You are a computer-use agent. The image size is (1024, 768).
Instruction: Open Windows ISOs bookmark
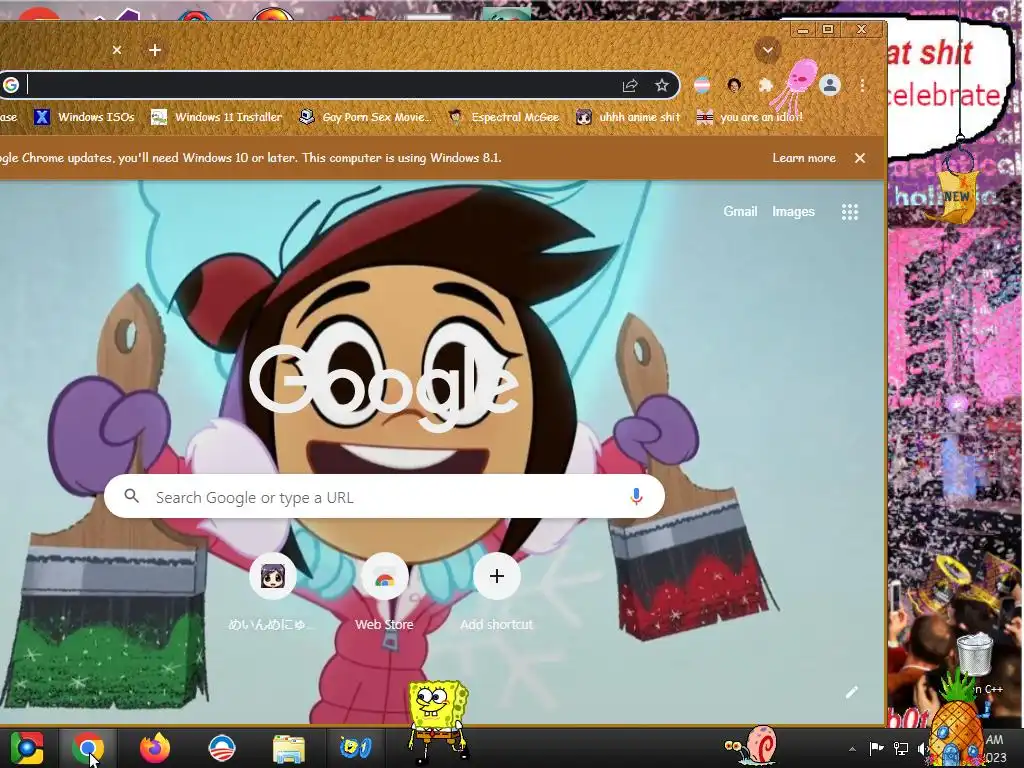point(84,117)
